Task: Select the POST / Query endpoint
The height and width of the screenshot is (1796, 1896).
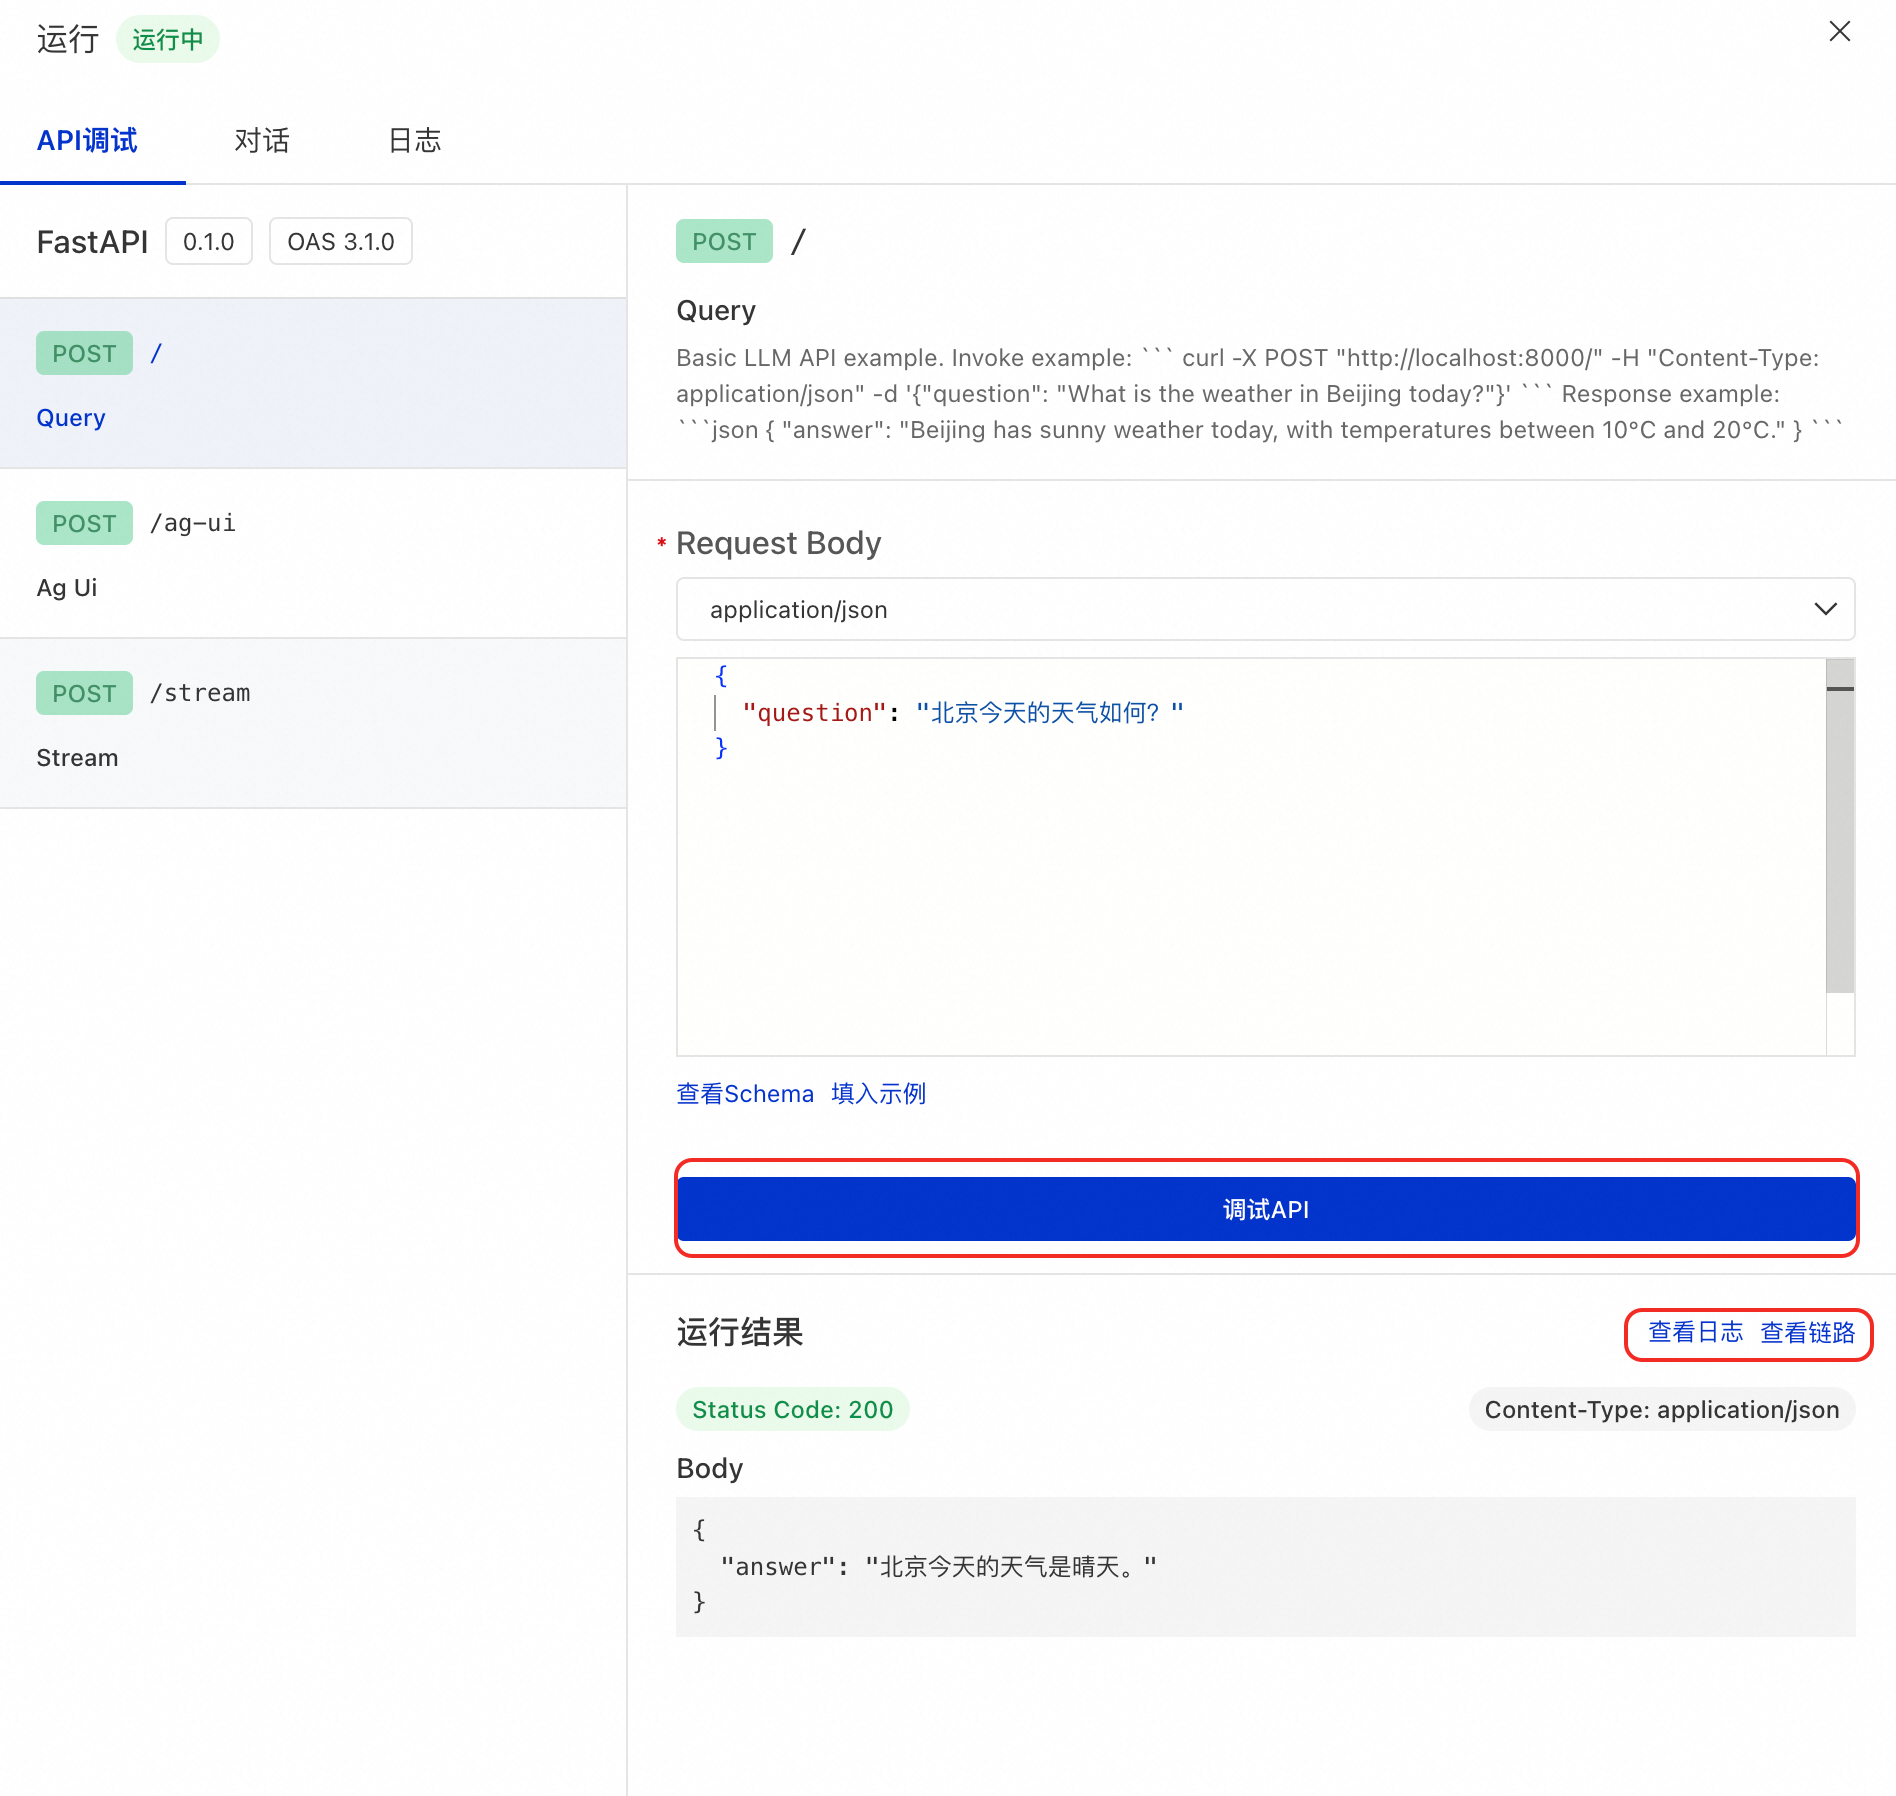Action: point(313,383)
